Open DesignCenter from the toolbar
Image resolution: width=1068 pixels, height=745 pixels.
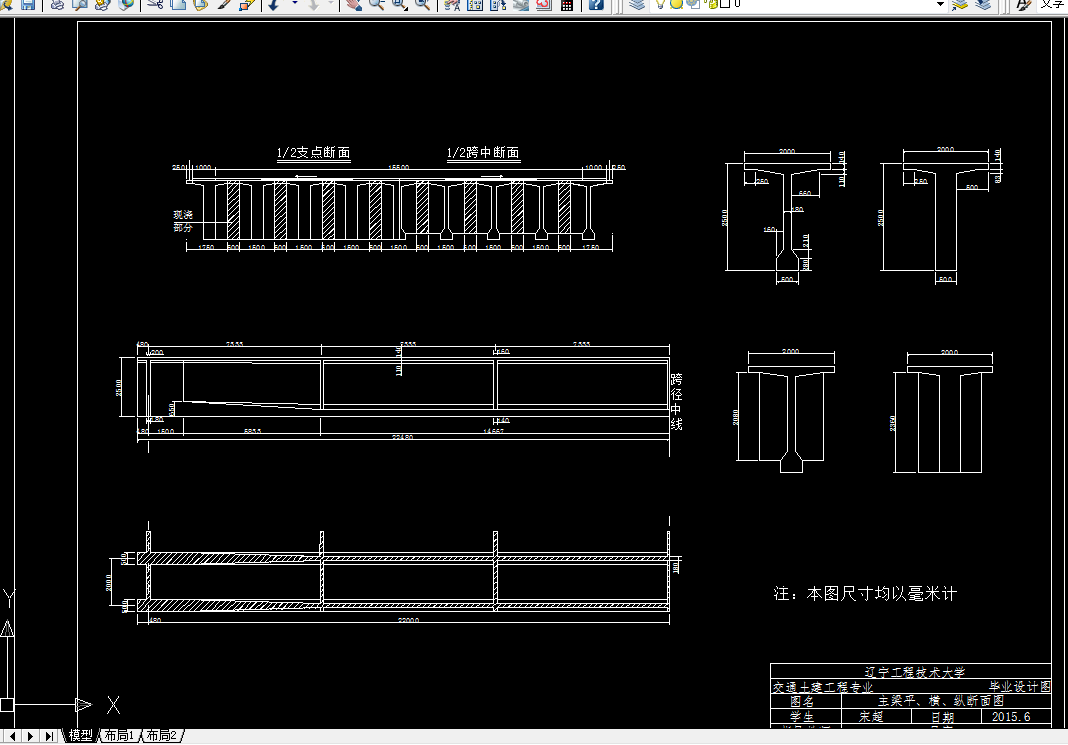475,5
